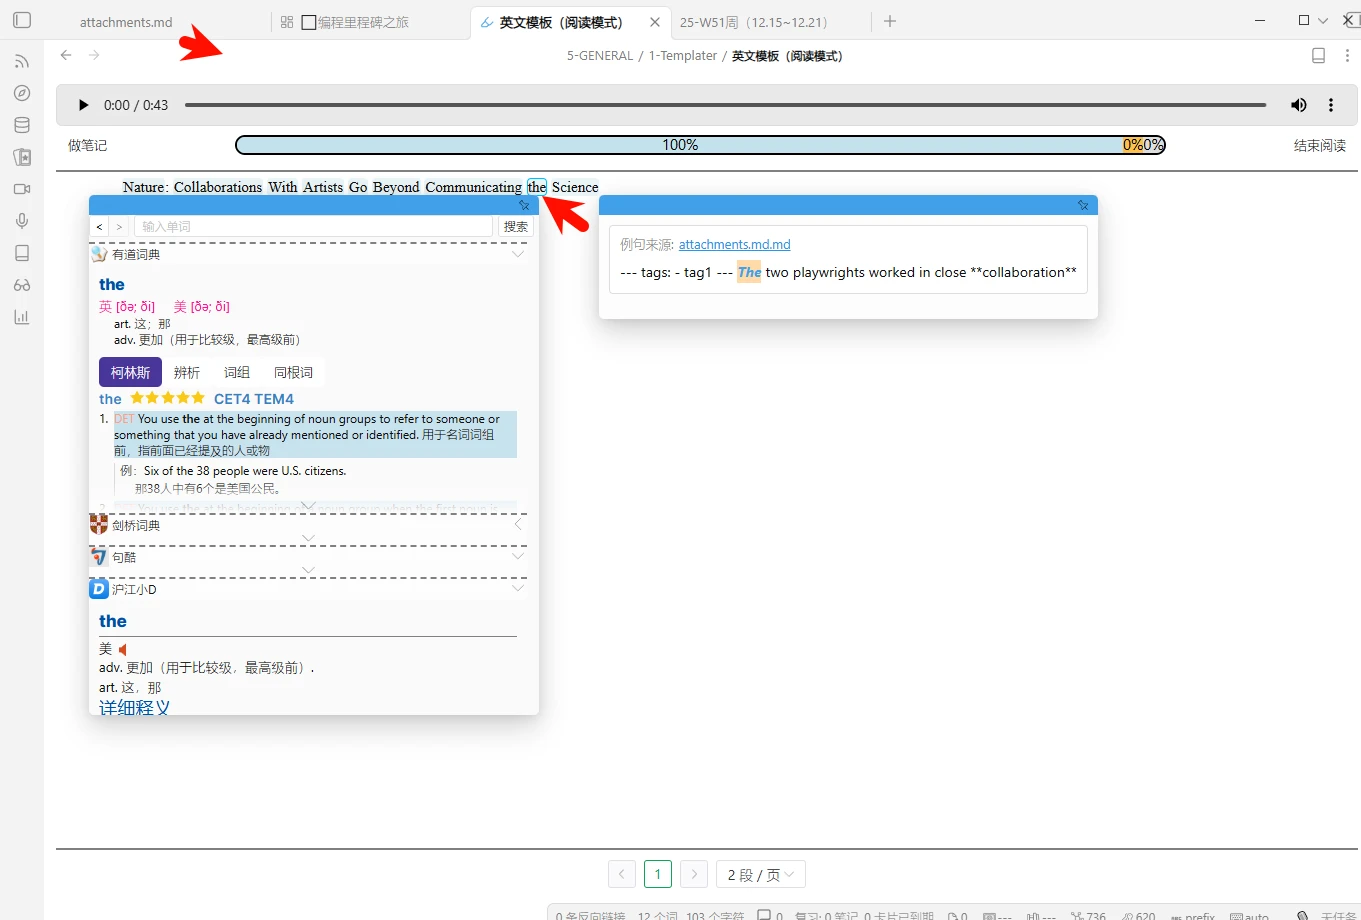Select the 同根词 tab in Youdao dictionary
1361x920 pixels.
293,372
